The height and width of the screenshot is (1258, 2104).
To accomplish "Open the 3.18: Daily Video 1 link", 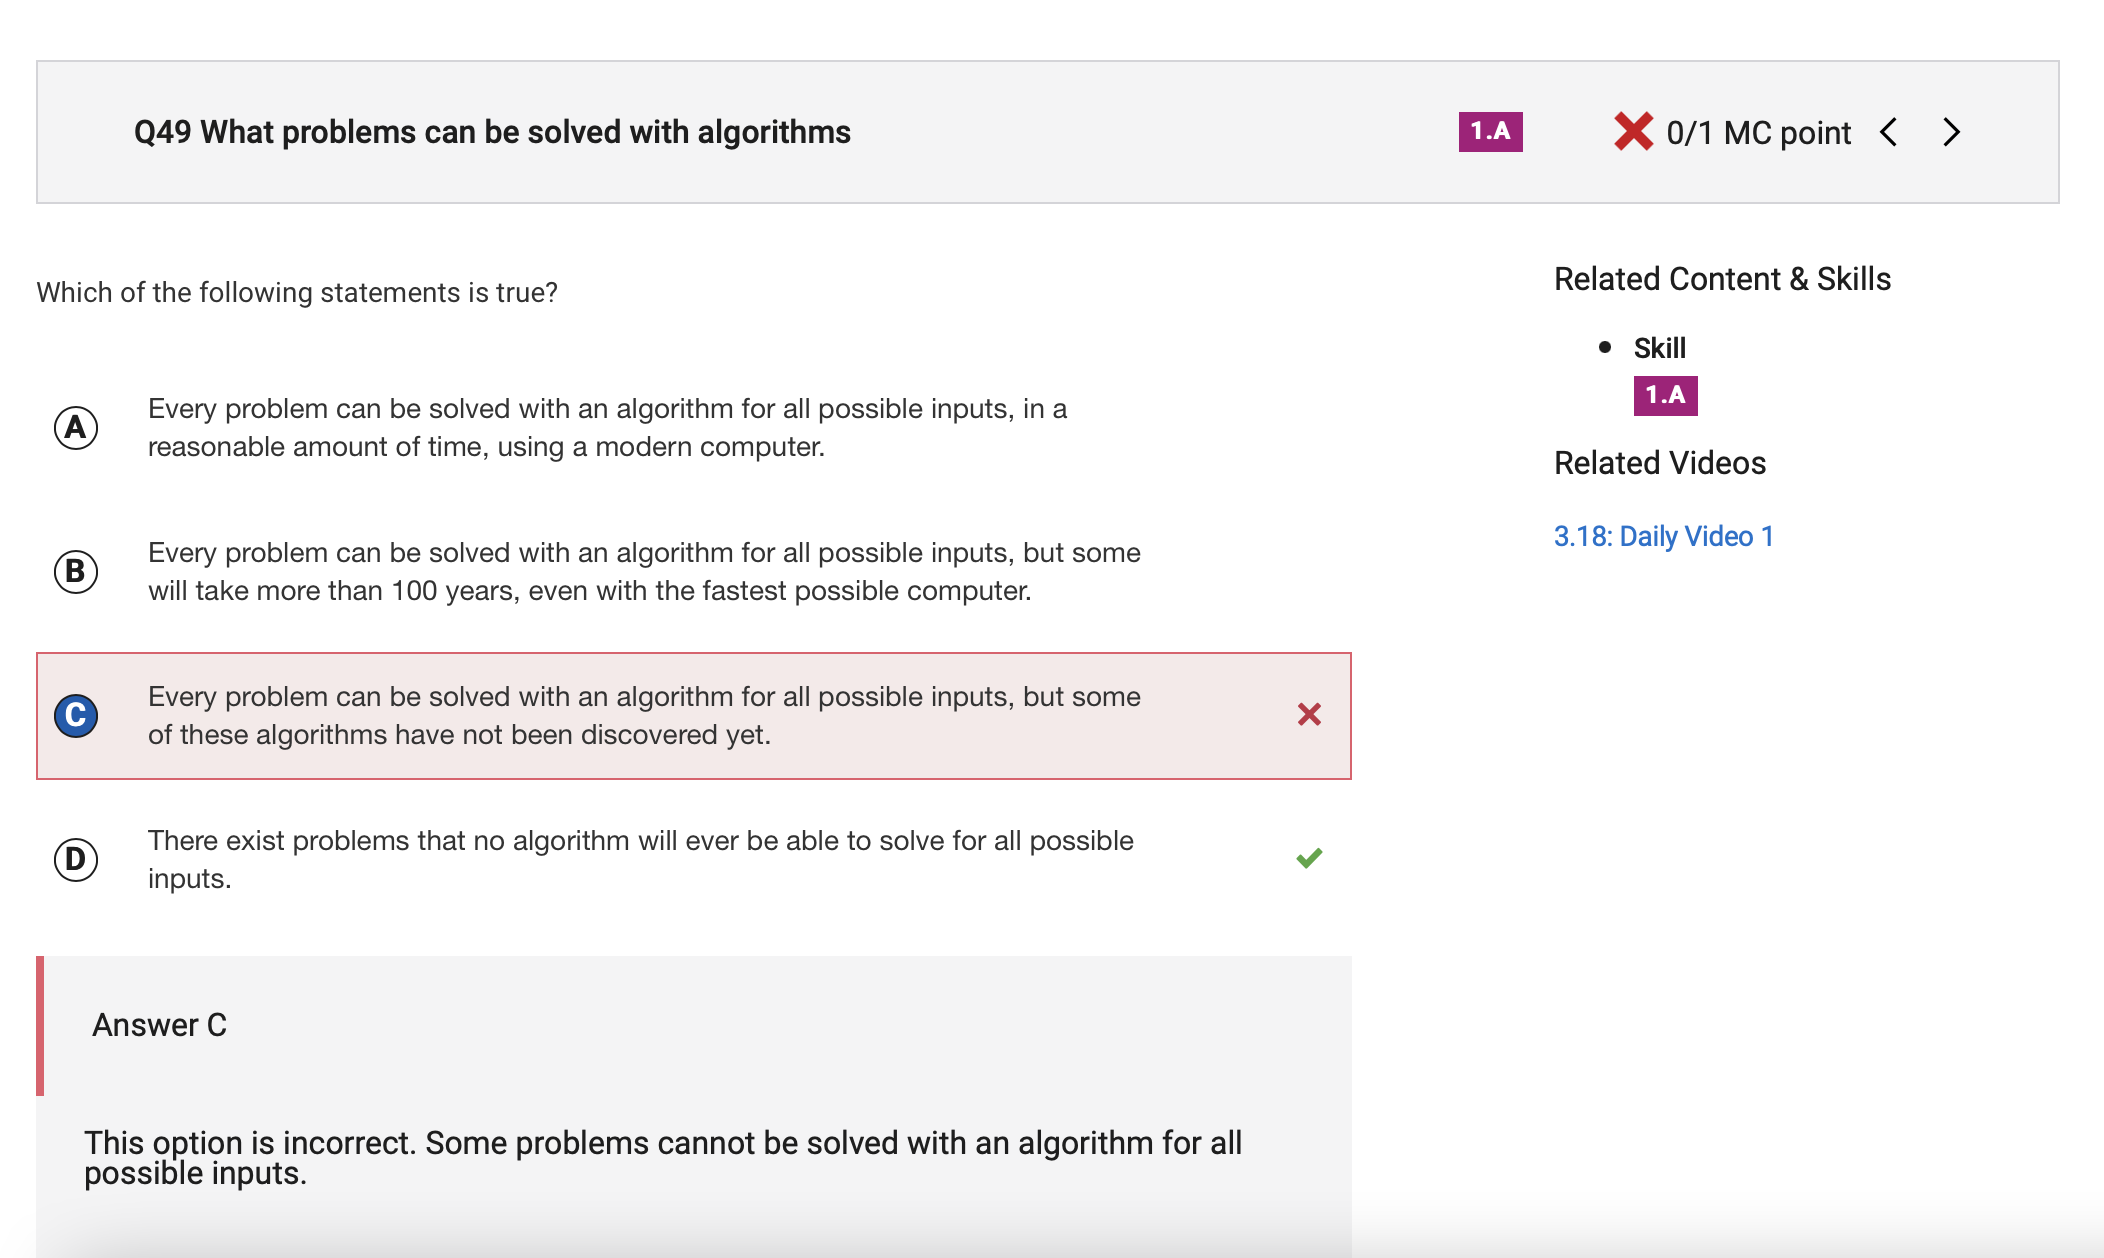I will (1663, 536).
